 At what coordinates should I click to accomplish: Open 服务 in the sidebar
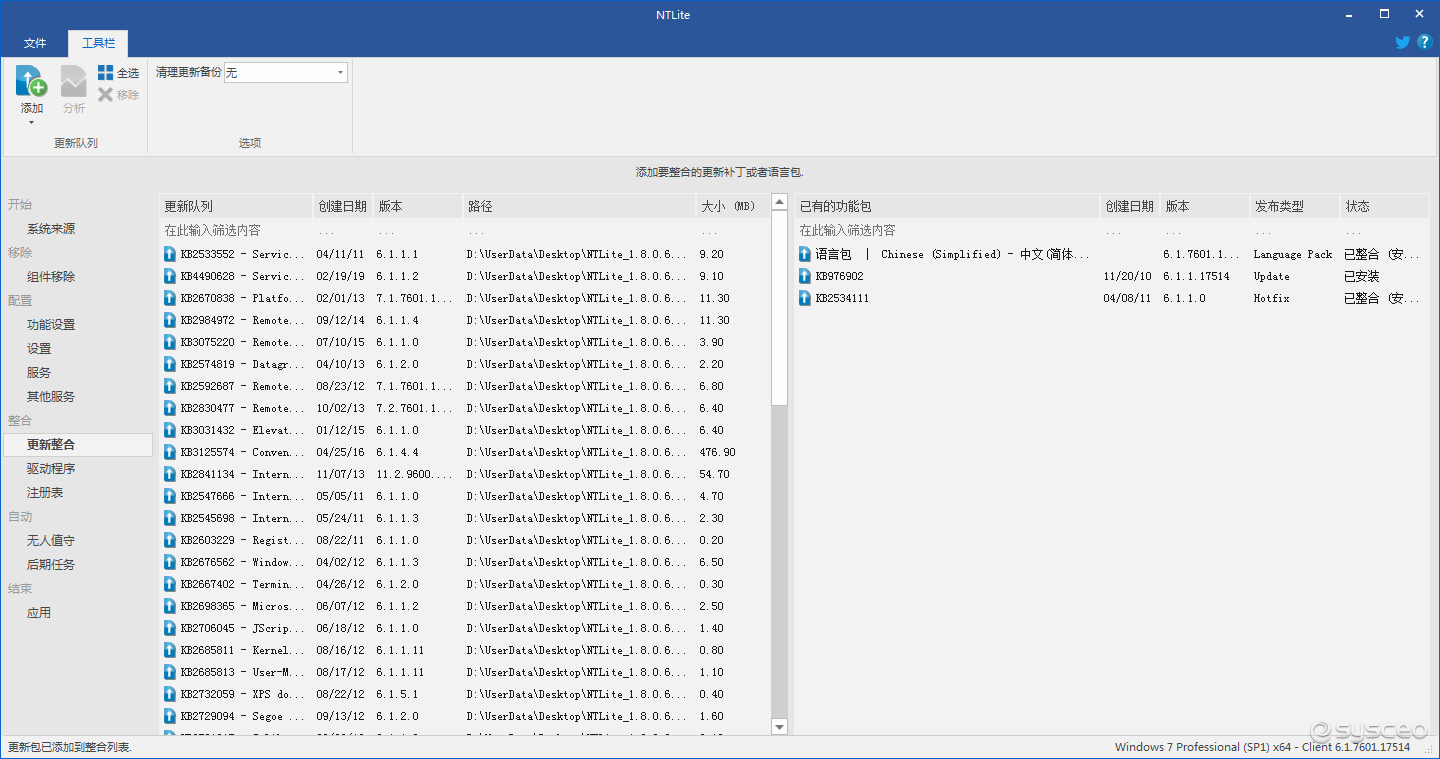click(39, 373)
